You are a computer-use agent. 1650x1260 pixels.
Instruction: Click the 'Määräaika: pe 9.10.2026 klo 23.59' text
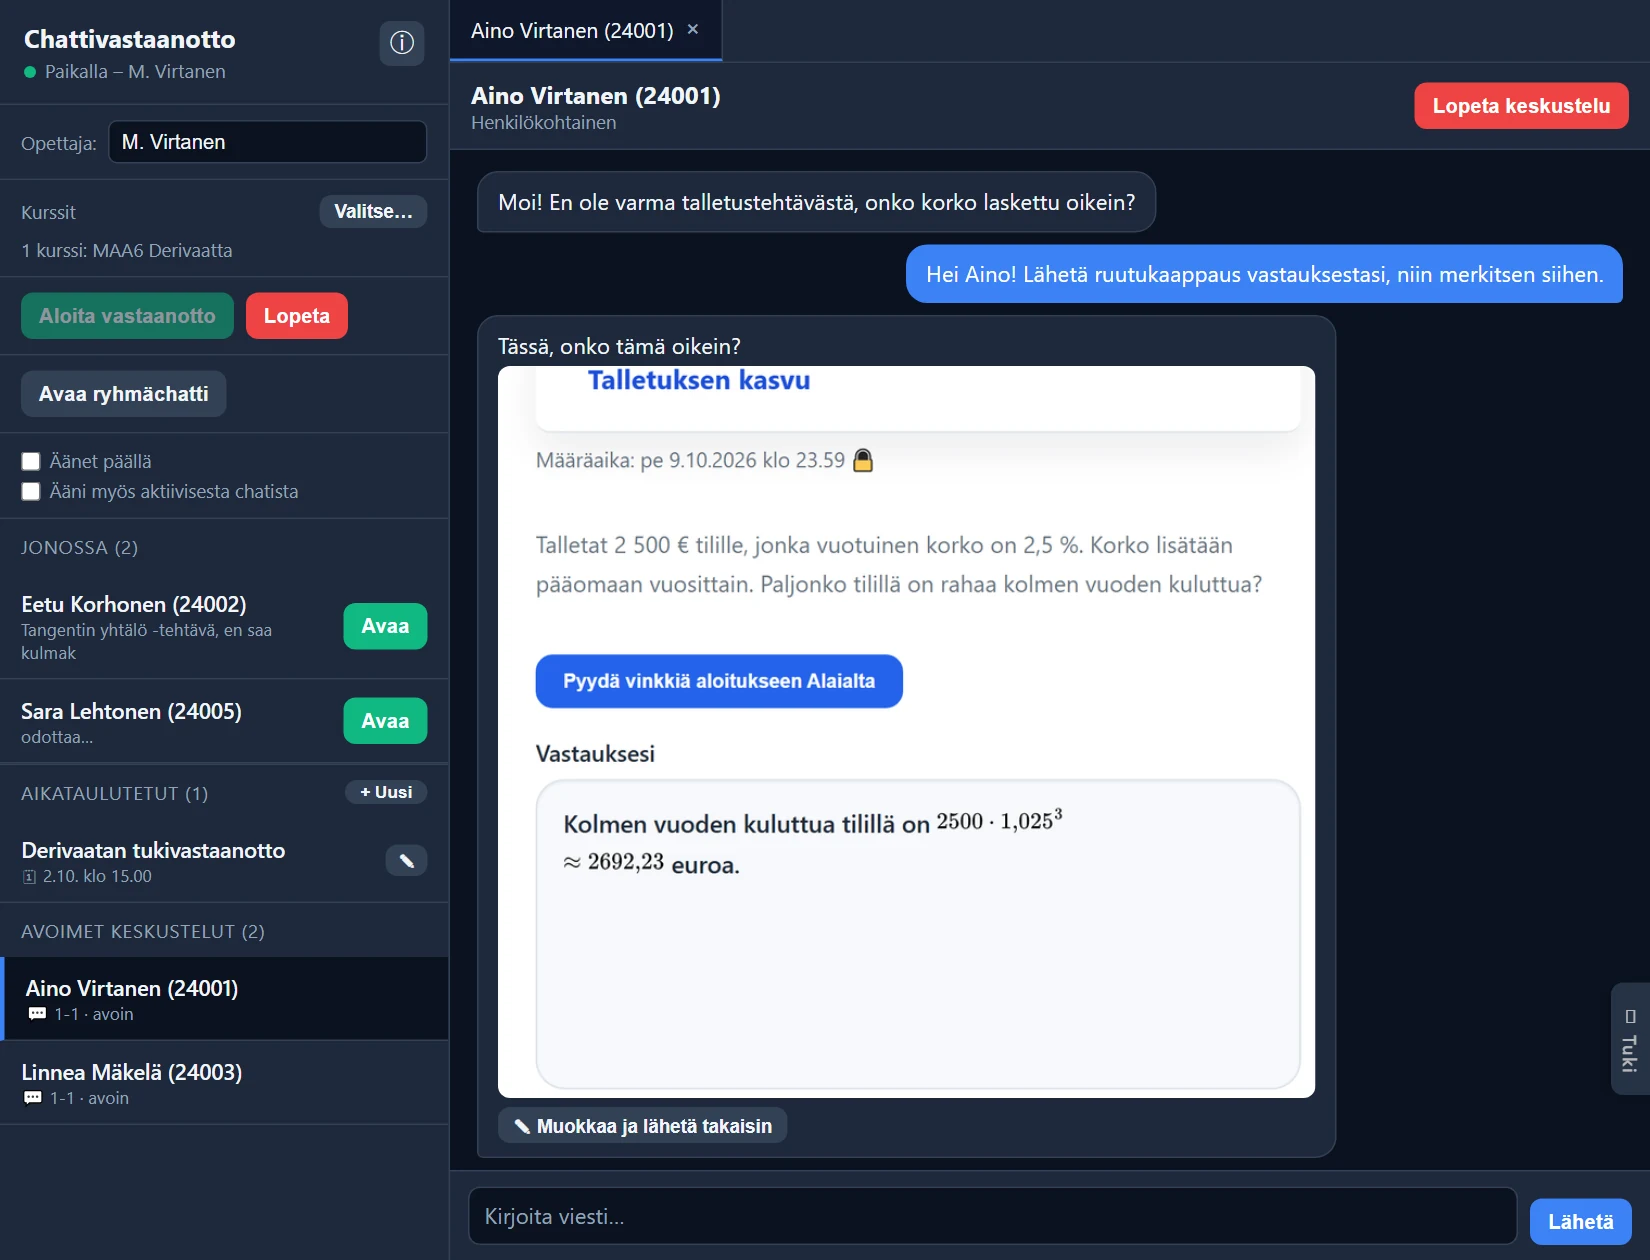pyautogui.click(x=690, y=460)
